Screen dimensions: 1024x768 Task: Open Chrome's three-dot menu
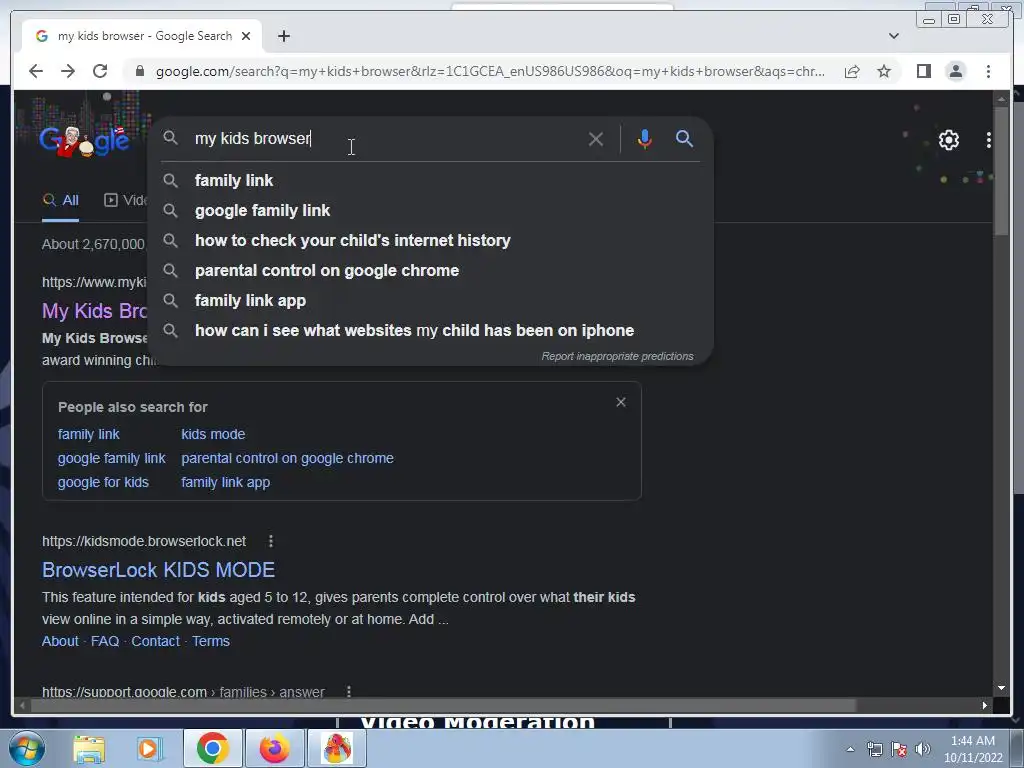tap(988, 71)
